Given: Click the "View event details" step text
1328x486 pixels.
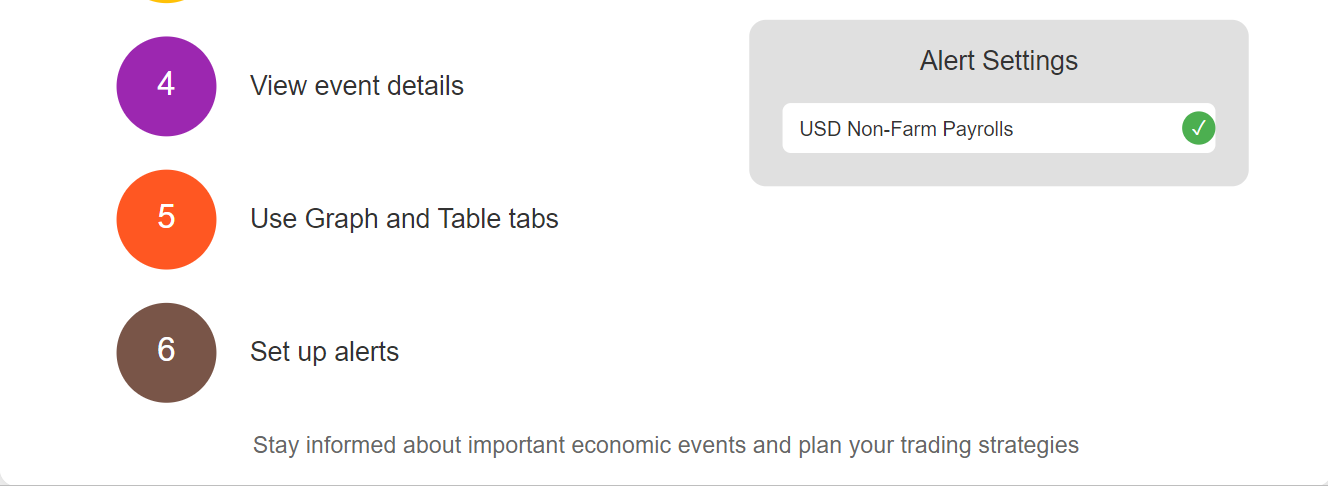Looking at the screenshot, I should (357, 86).
